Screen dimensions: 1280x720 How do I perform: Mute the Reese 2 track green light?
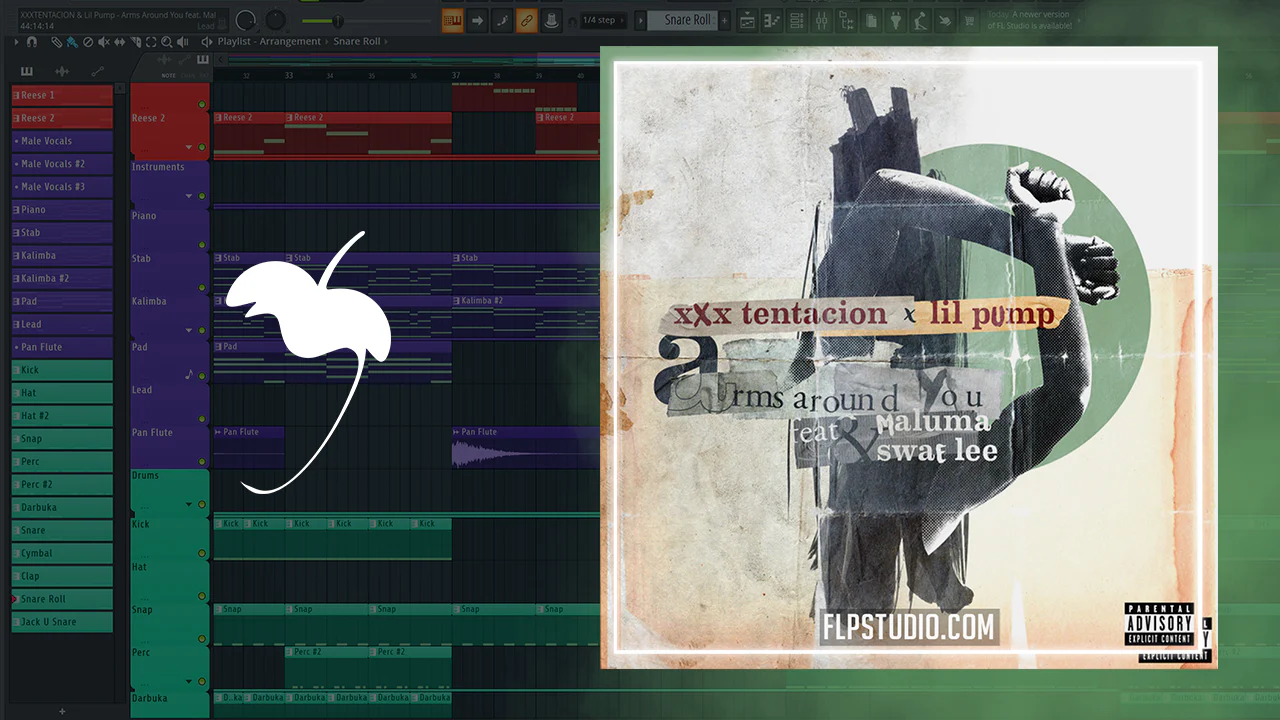[x=202, y=147]
